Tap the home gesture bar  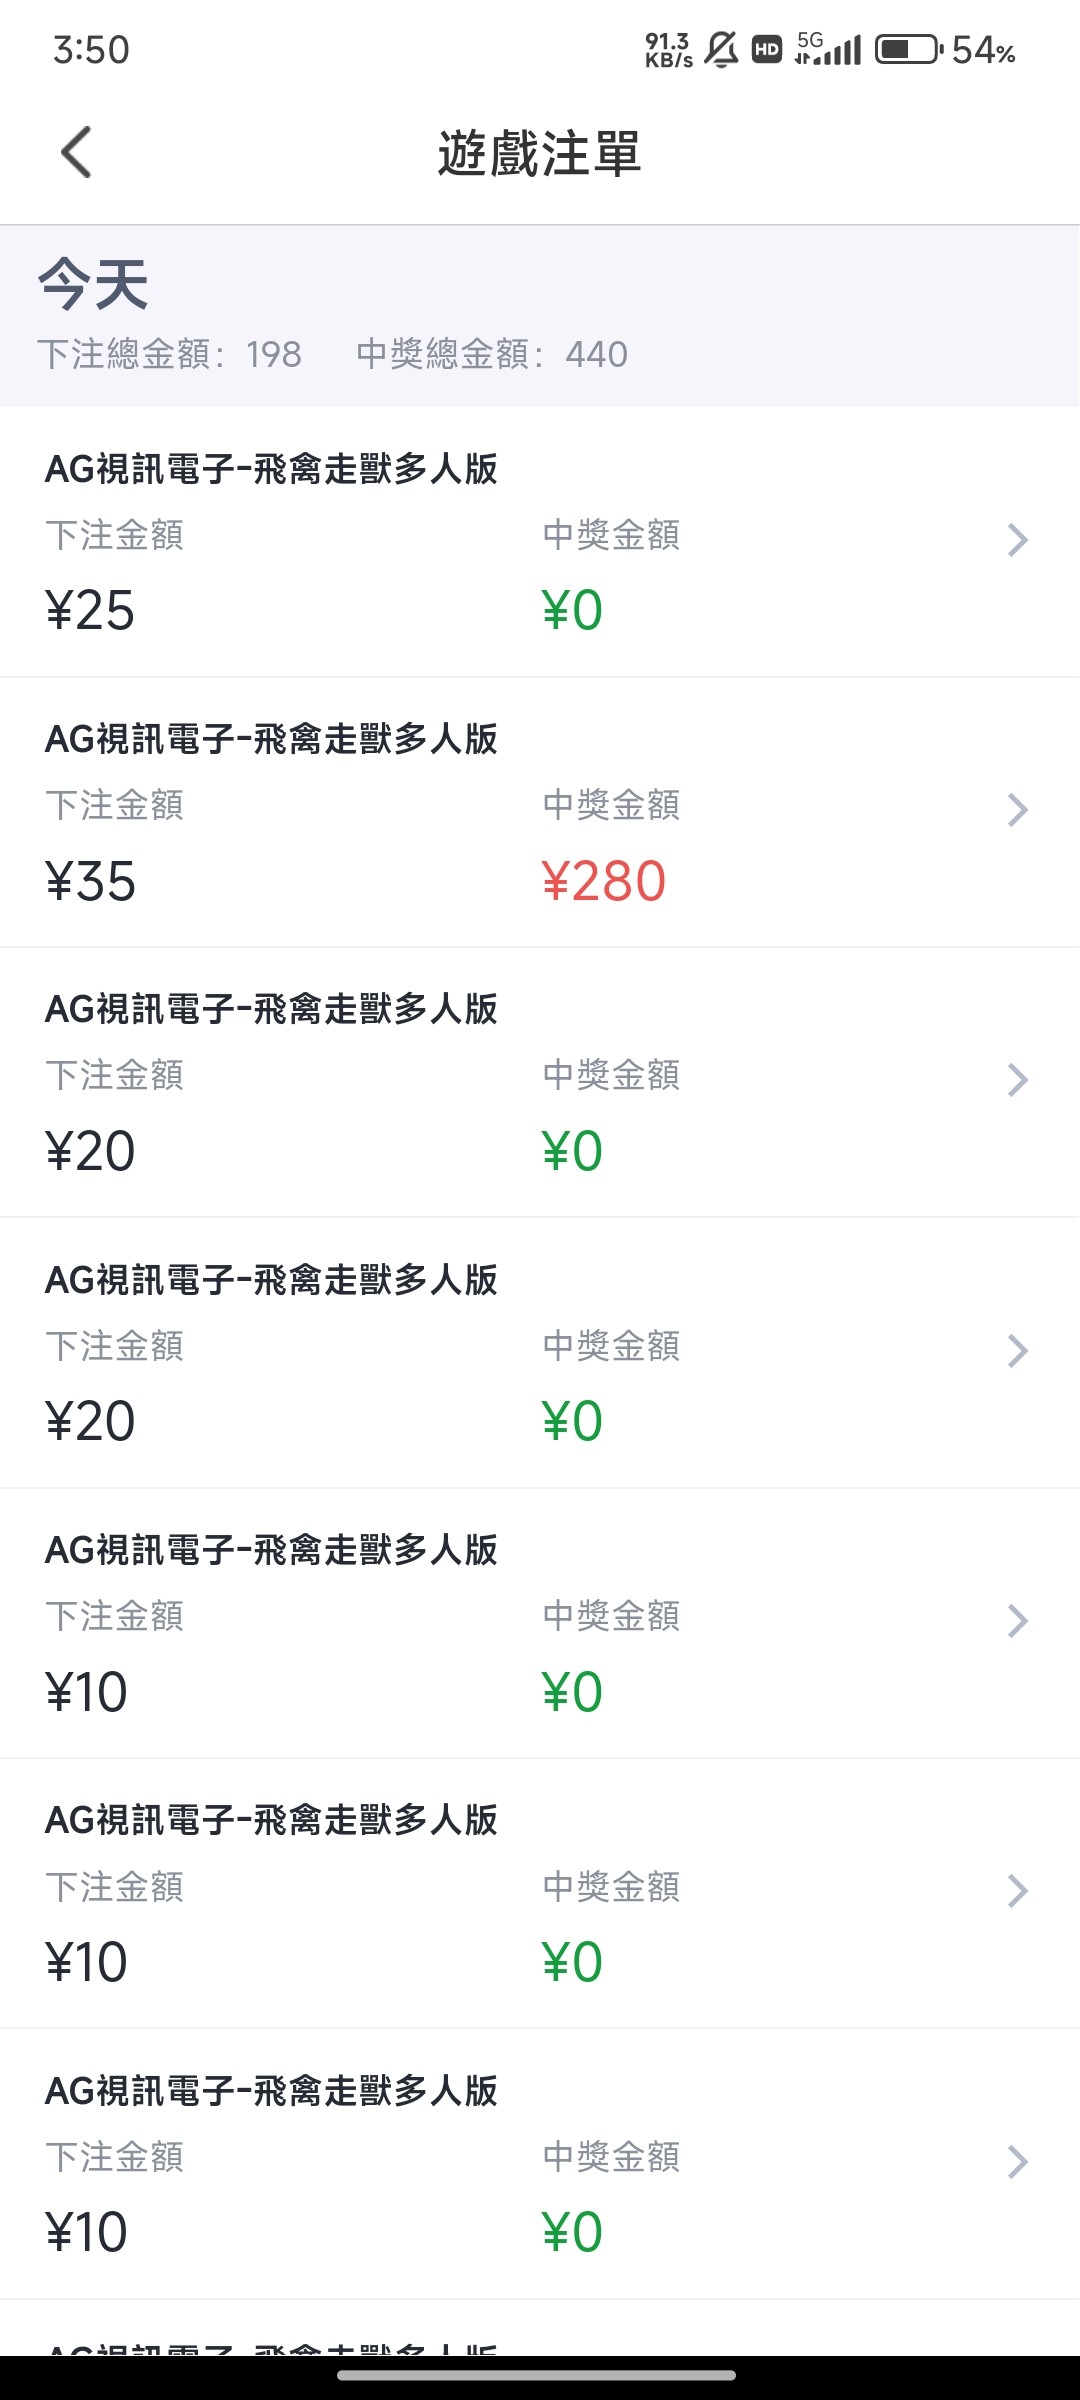click(537, 2375)
